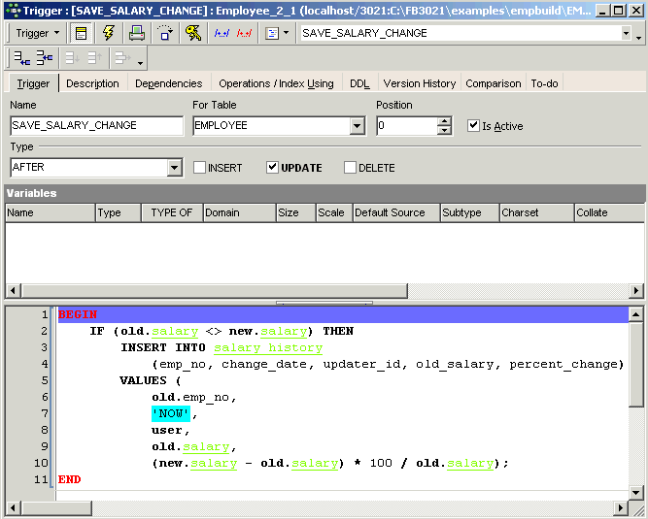Toggle the editor mode form icon
The width and height of the screenshot is (648, 519).
coord(81,33)
